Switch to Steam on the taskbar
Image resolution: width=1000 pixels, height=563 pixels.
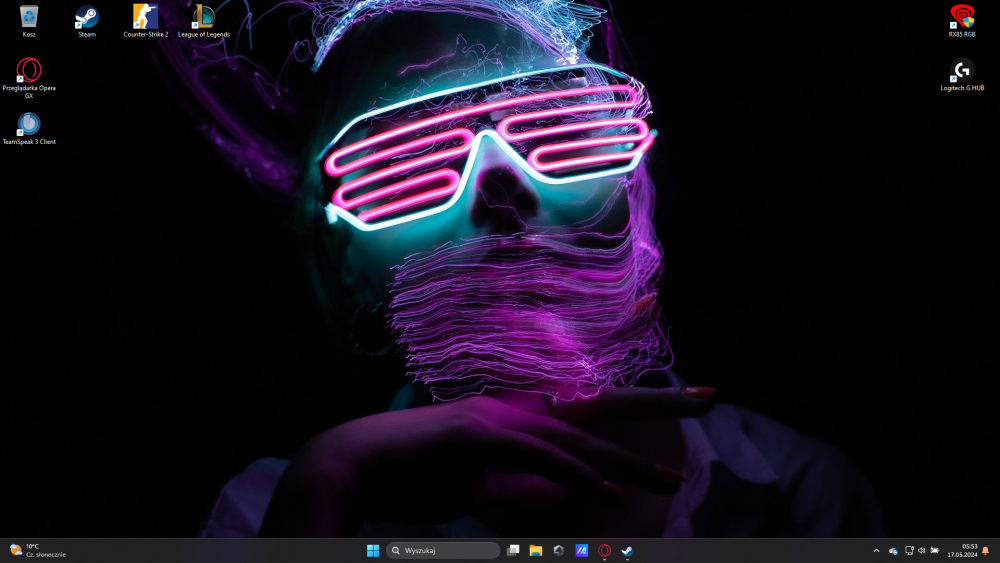(x=628, y=550)
